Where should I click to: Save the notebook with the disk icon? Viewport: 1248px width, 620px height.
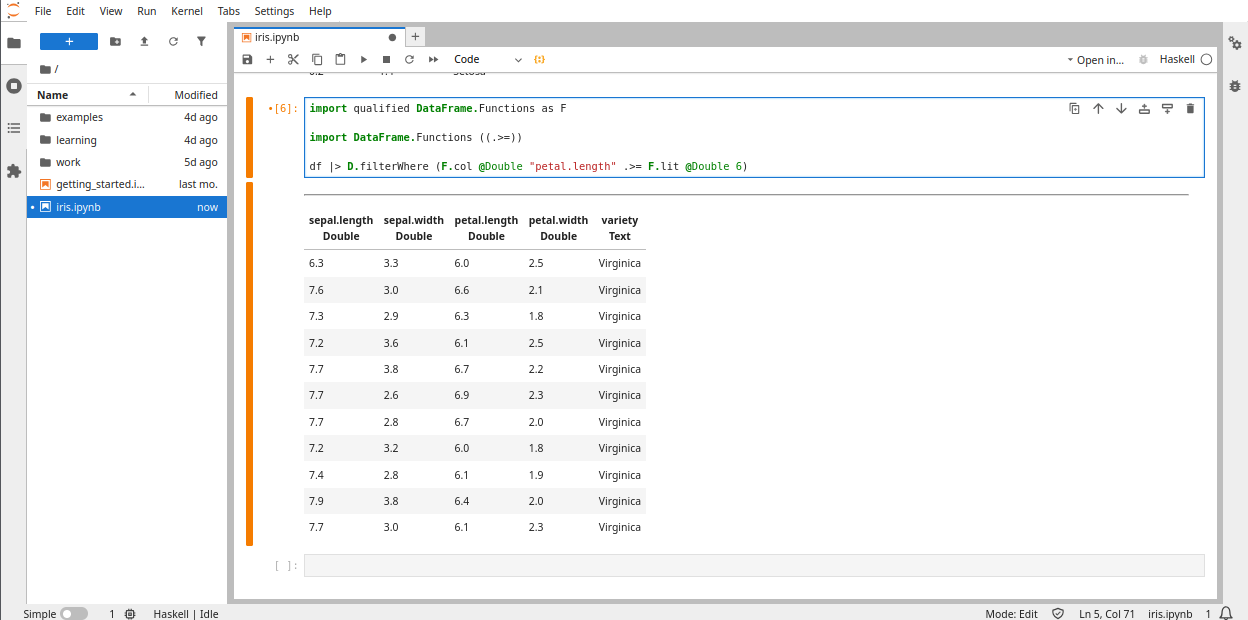247,60
